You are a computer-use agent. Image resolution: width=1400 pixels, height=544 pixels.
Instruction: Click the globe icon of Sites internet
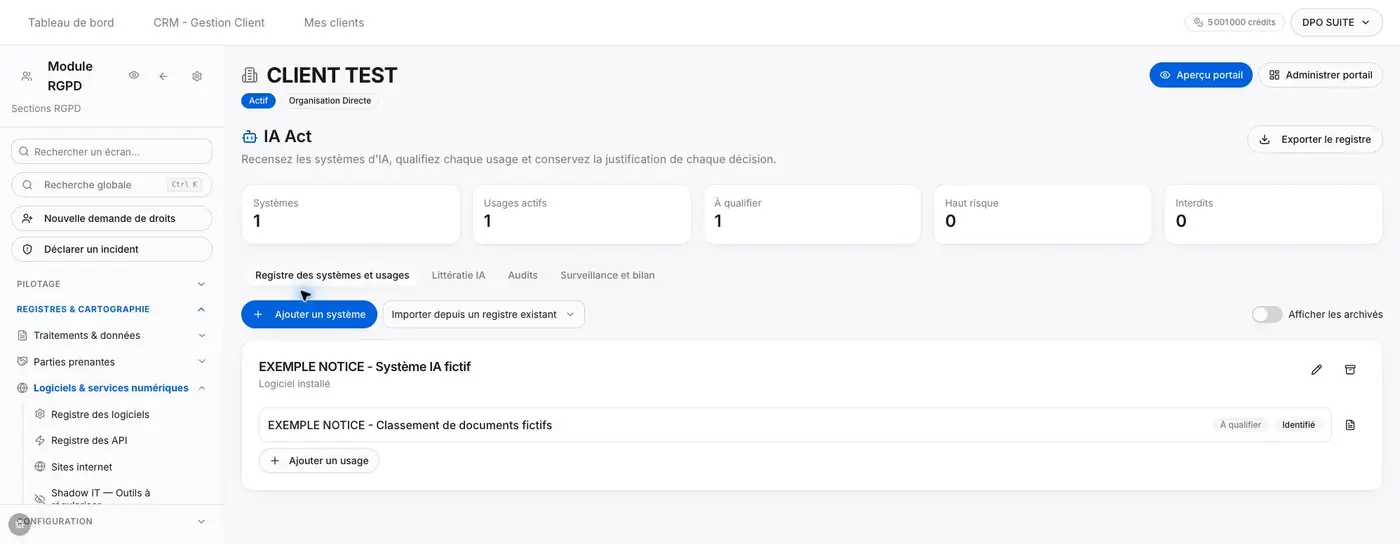pos(40,467)
